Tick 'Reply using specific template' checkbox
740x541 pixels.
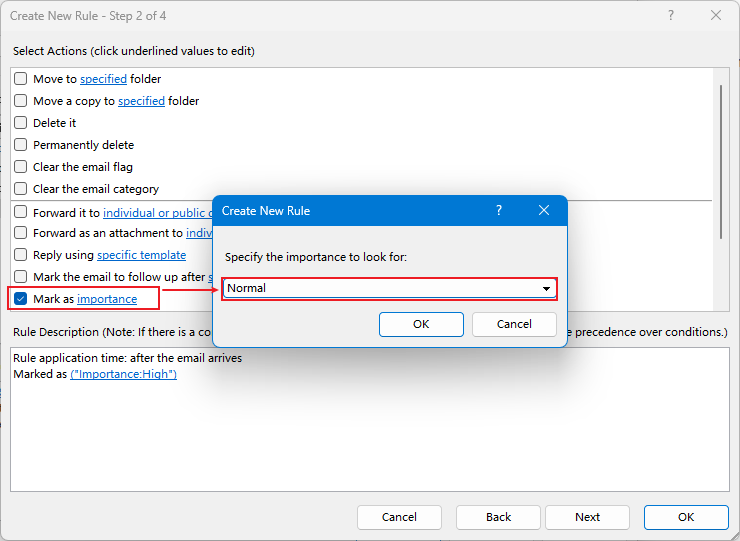click(21, 254)
